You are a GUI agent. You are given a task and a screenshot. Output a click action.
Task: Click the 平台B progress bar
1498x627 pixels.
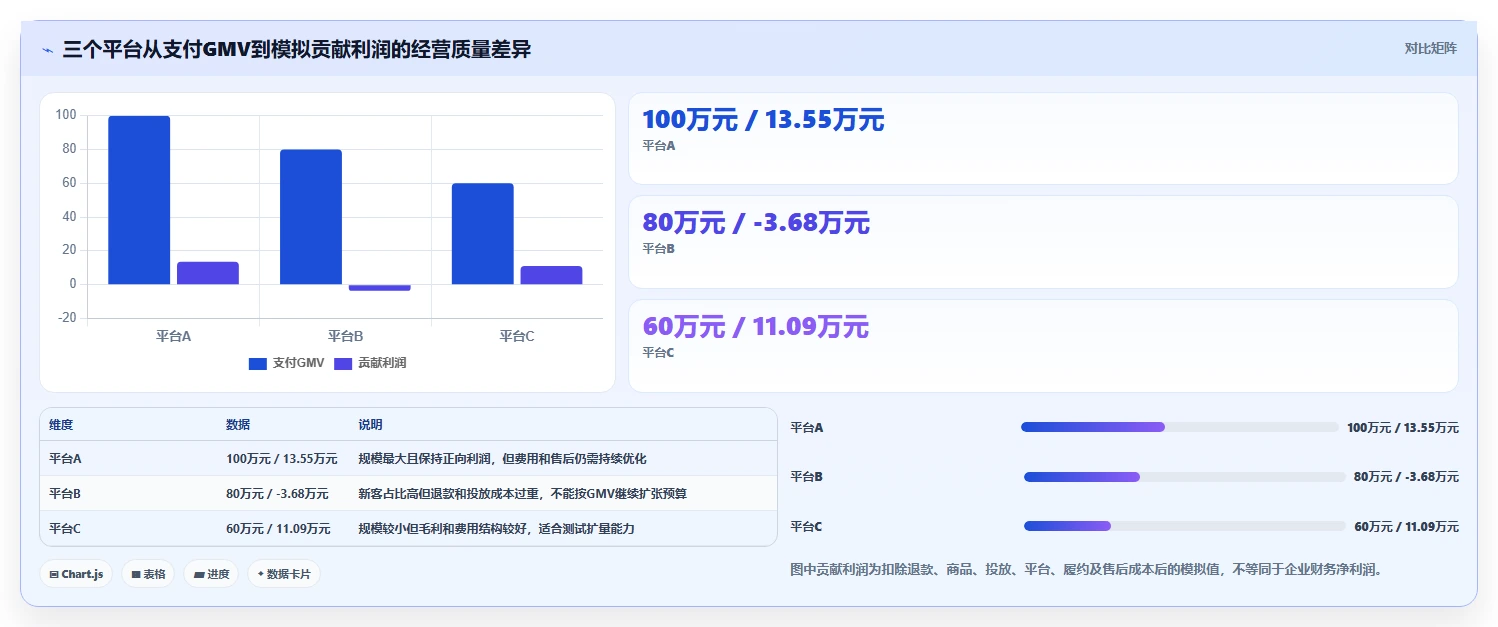click(x=1184, y=477)
